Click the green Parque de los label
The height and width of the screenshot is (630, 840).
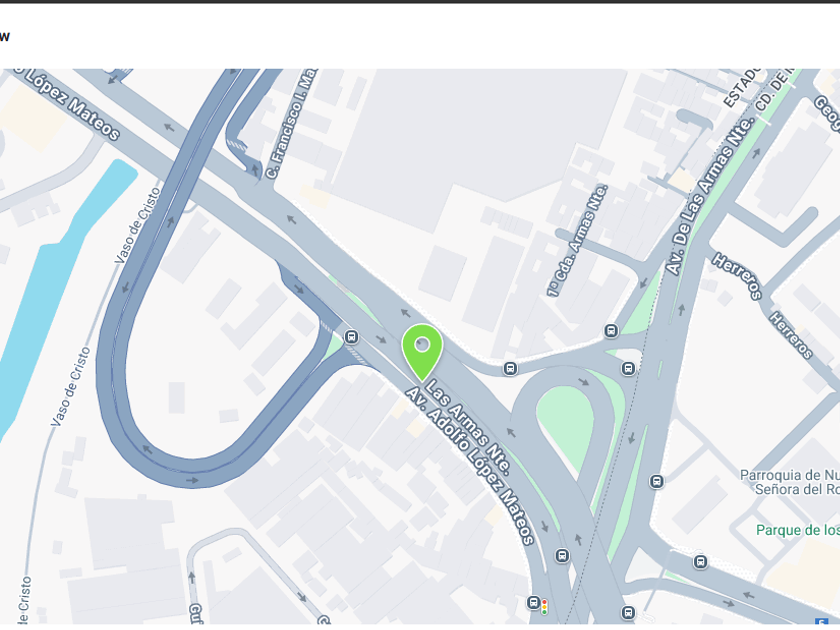[x=798, y=530]
